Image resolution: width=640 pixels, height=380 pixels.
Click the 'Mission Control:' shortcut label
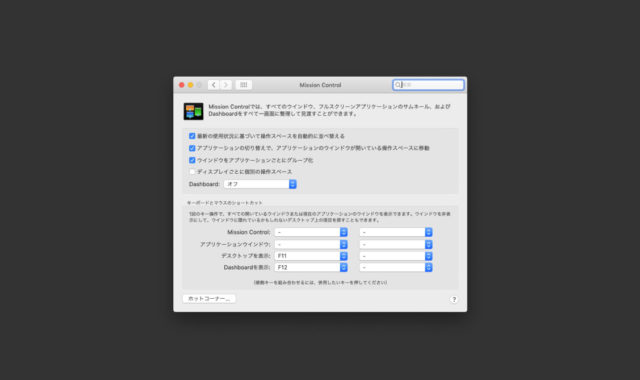249,232
